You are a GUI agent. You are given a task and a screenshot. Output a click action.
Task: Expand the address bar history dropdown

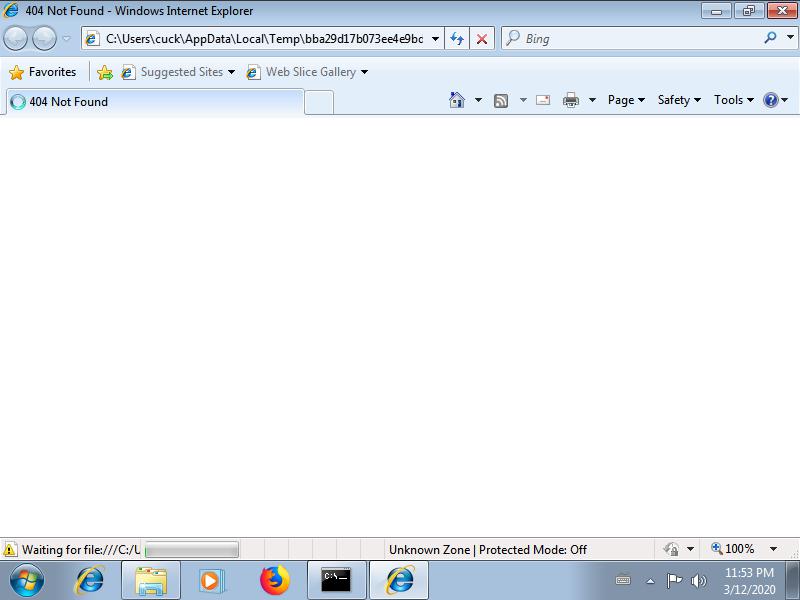435,39
